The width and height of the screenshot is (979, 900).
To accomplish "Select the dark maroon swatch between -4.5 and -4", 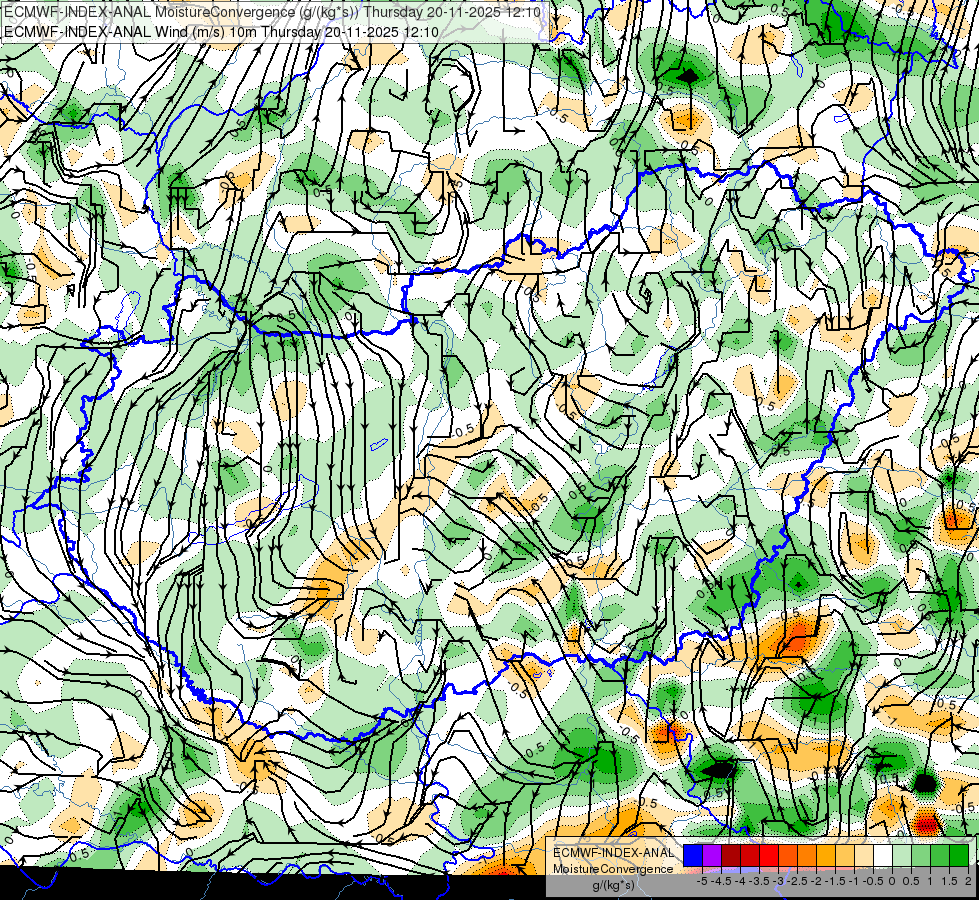I will point(731,856).
